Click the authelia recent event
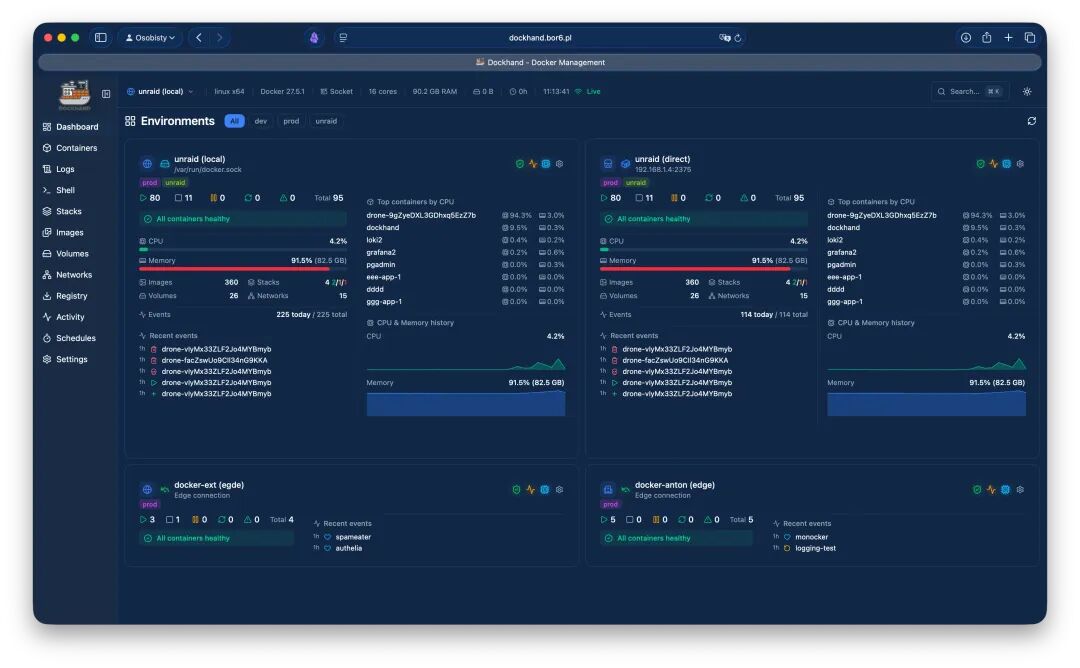1080x668 pixels. click(x=349, y=549)
